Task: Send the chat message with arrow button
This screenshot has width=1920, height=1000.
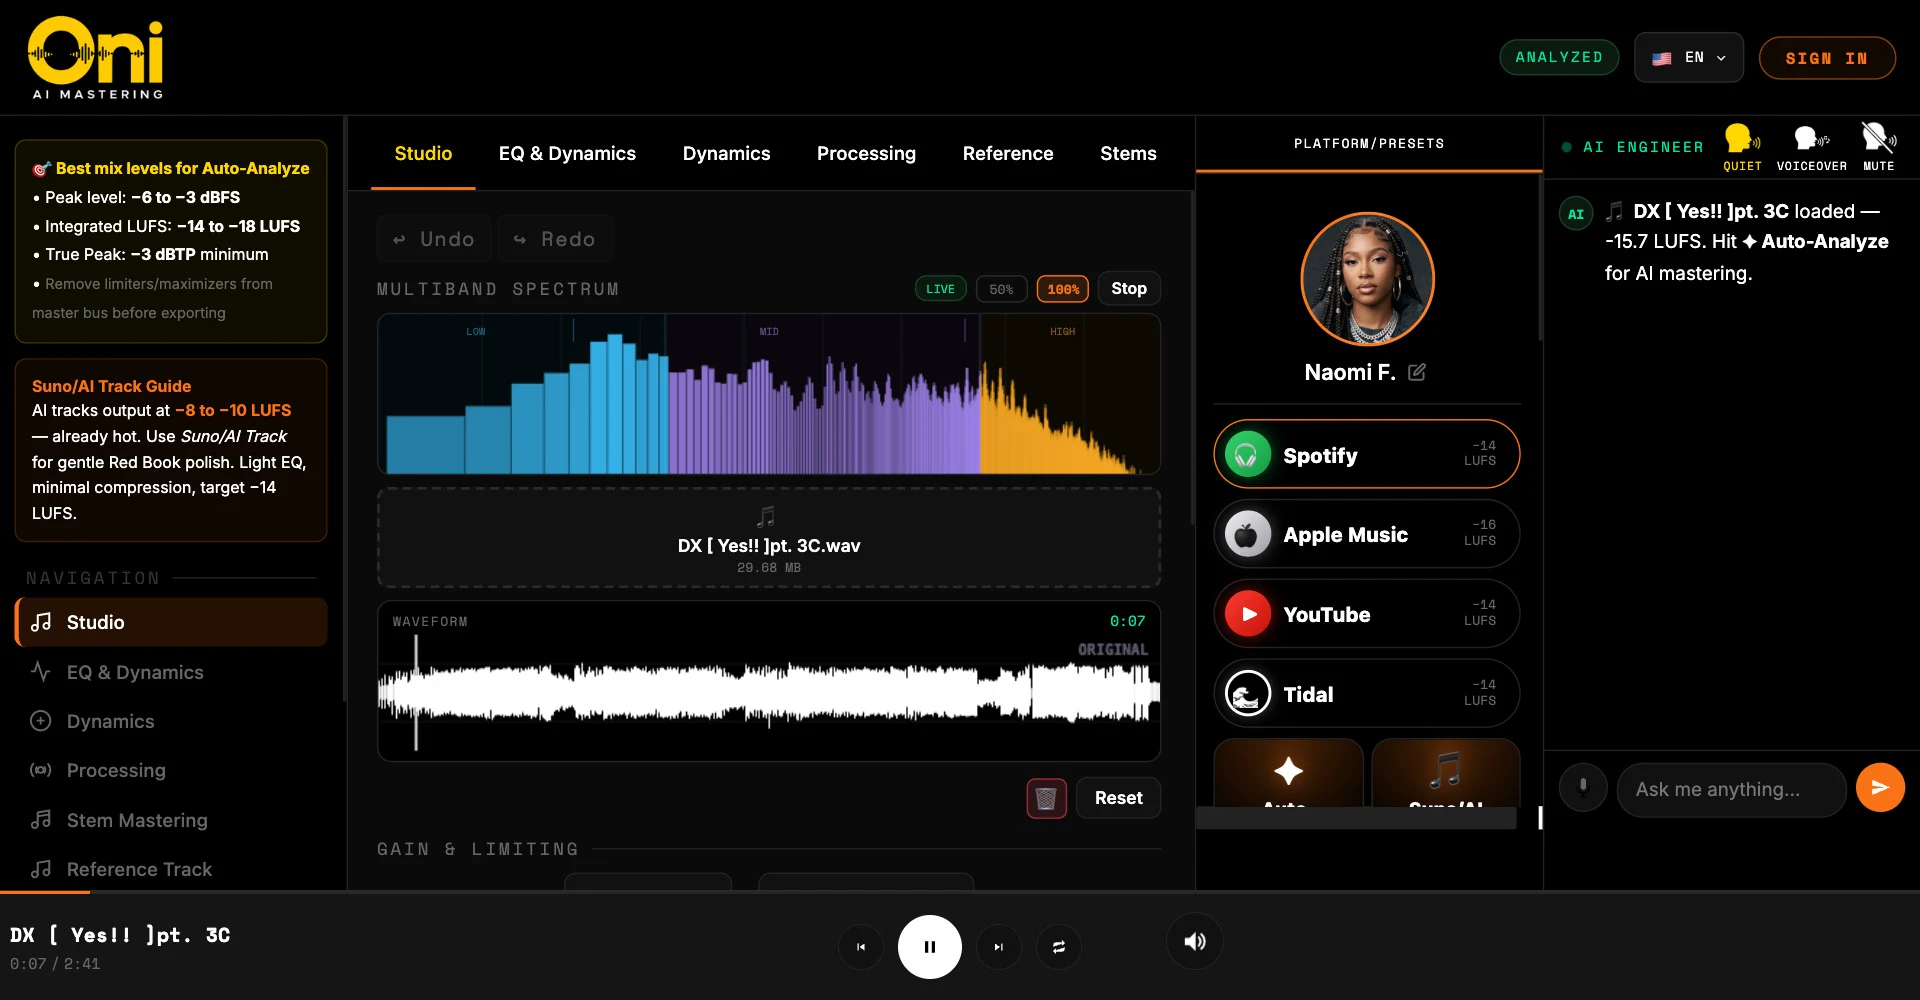Action: pyautogui.click(x=1880, y=788)
